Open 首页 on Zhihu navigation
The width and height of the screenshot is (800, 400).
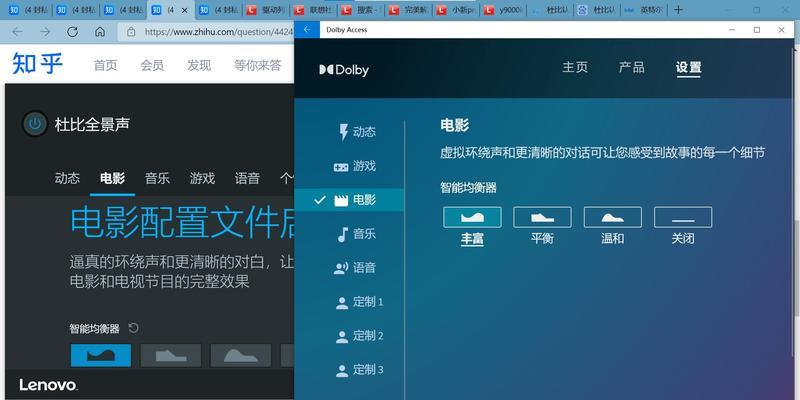pos(106,65)
